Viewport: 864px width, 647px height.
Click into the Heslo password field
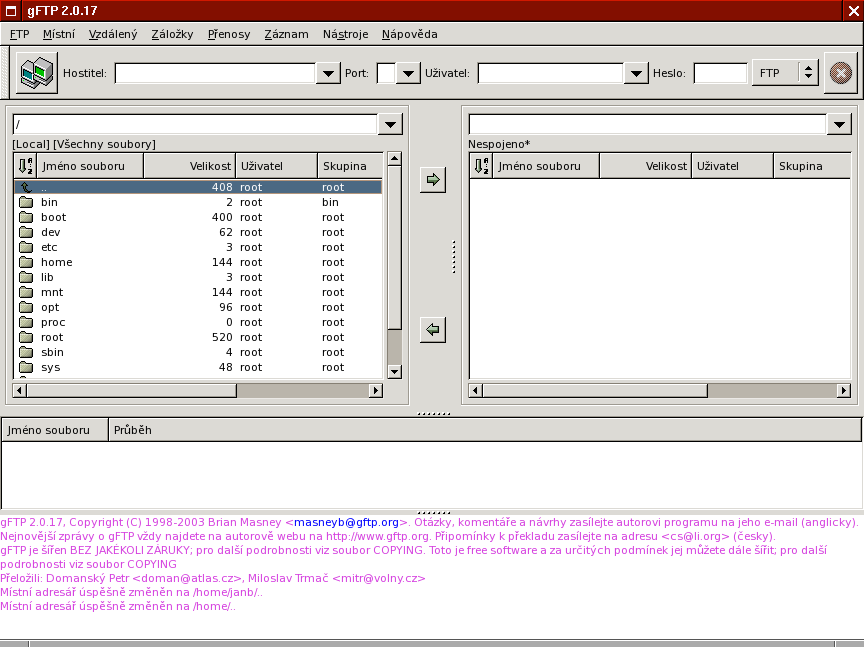(x=720, y=73)
